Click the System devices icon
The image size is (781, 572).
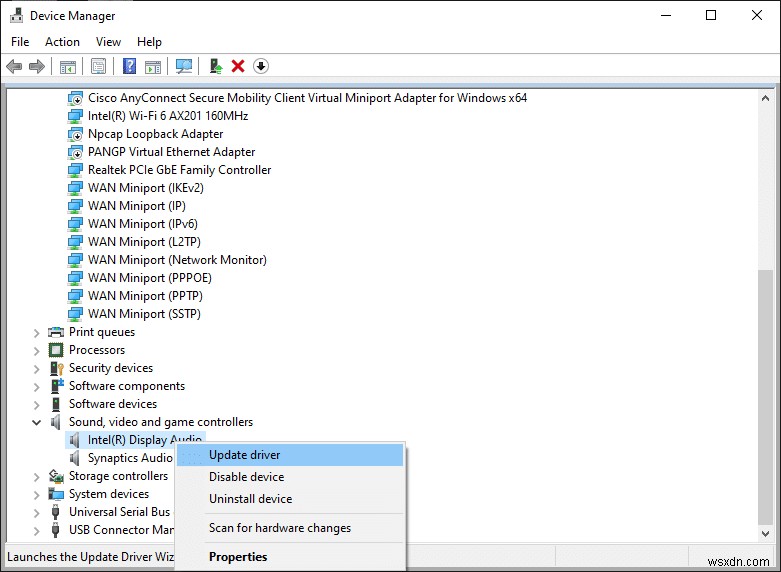click(56, 494)
